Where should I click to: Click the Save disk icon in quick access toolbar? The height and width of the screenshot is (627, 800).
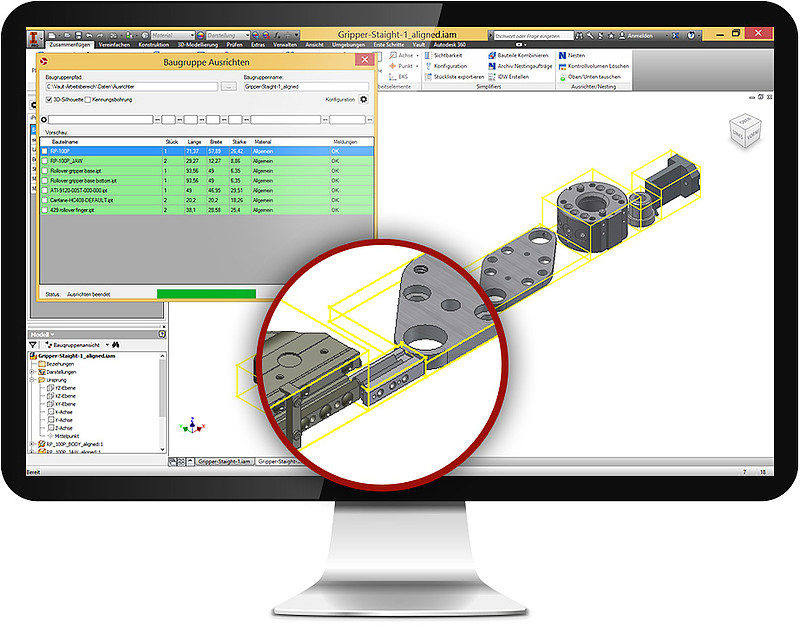click(x=78, y=35)
